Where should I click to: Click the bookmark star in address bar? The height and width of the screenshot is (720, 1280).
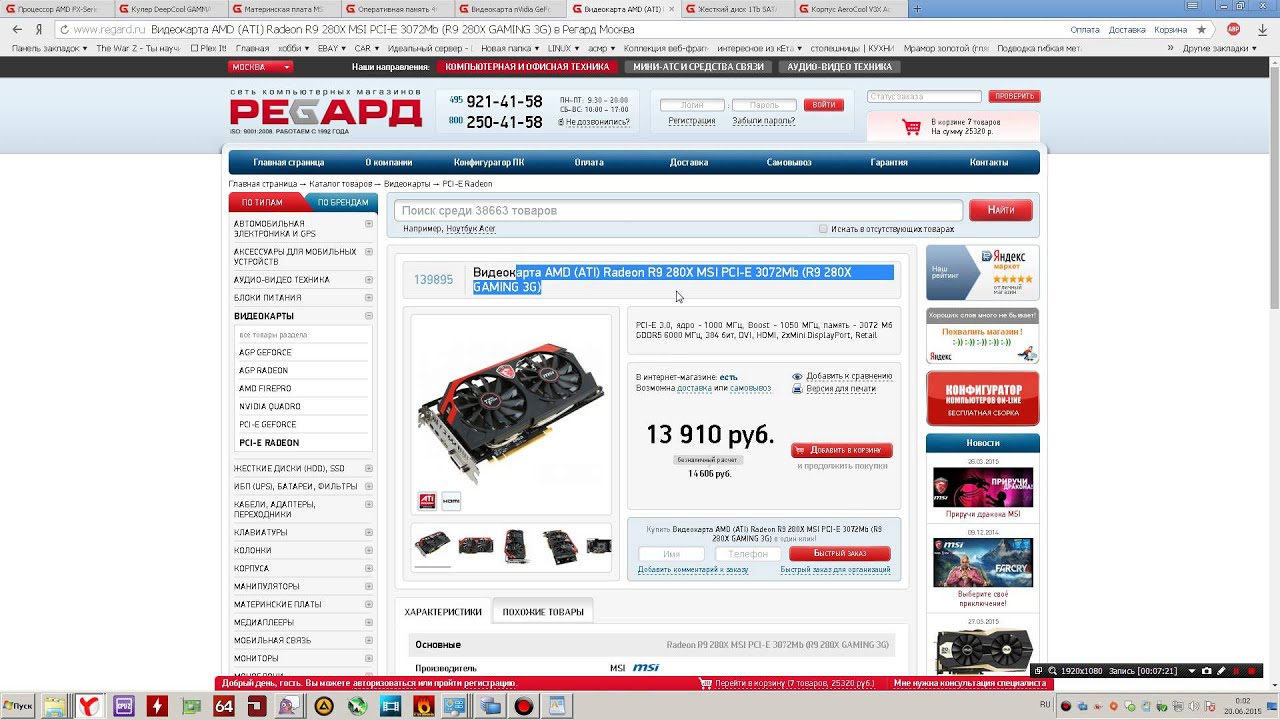1201,30
